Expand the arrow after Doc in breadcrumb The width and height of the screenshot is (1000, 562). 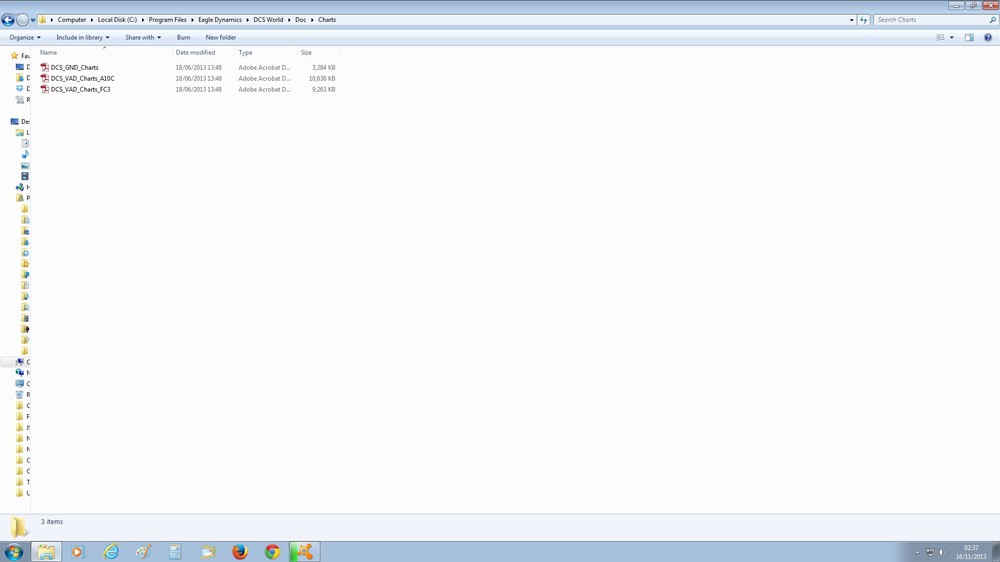tap(312, 20)
